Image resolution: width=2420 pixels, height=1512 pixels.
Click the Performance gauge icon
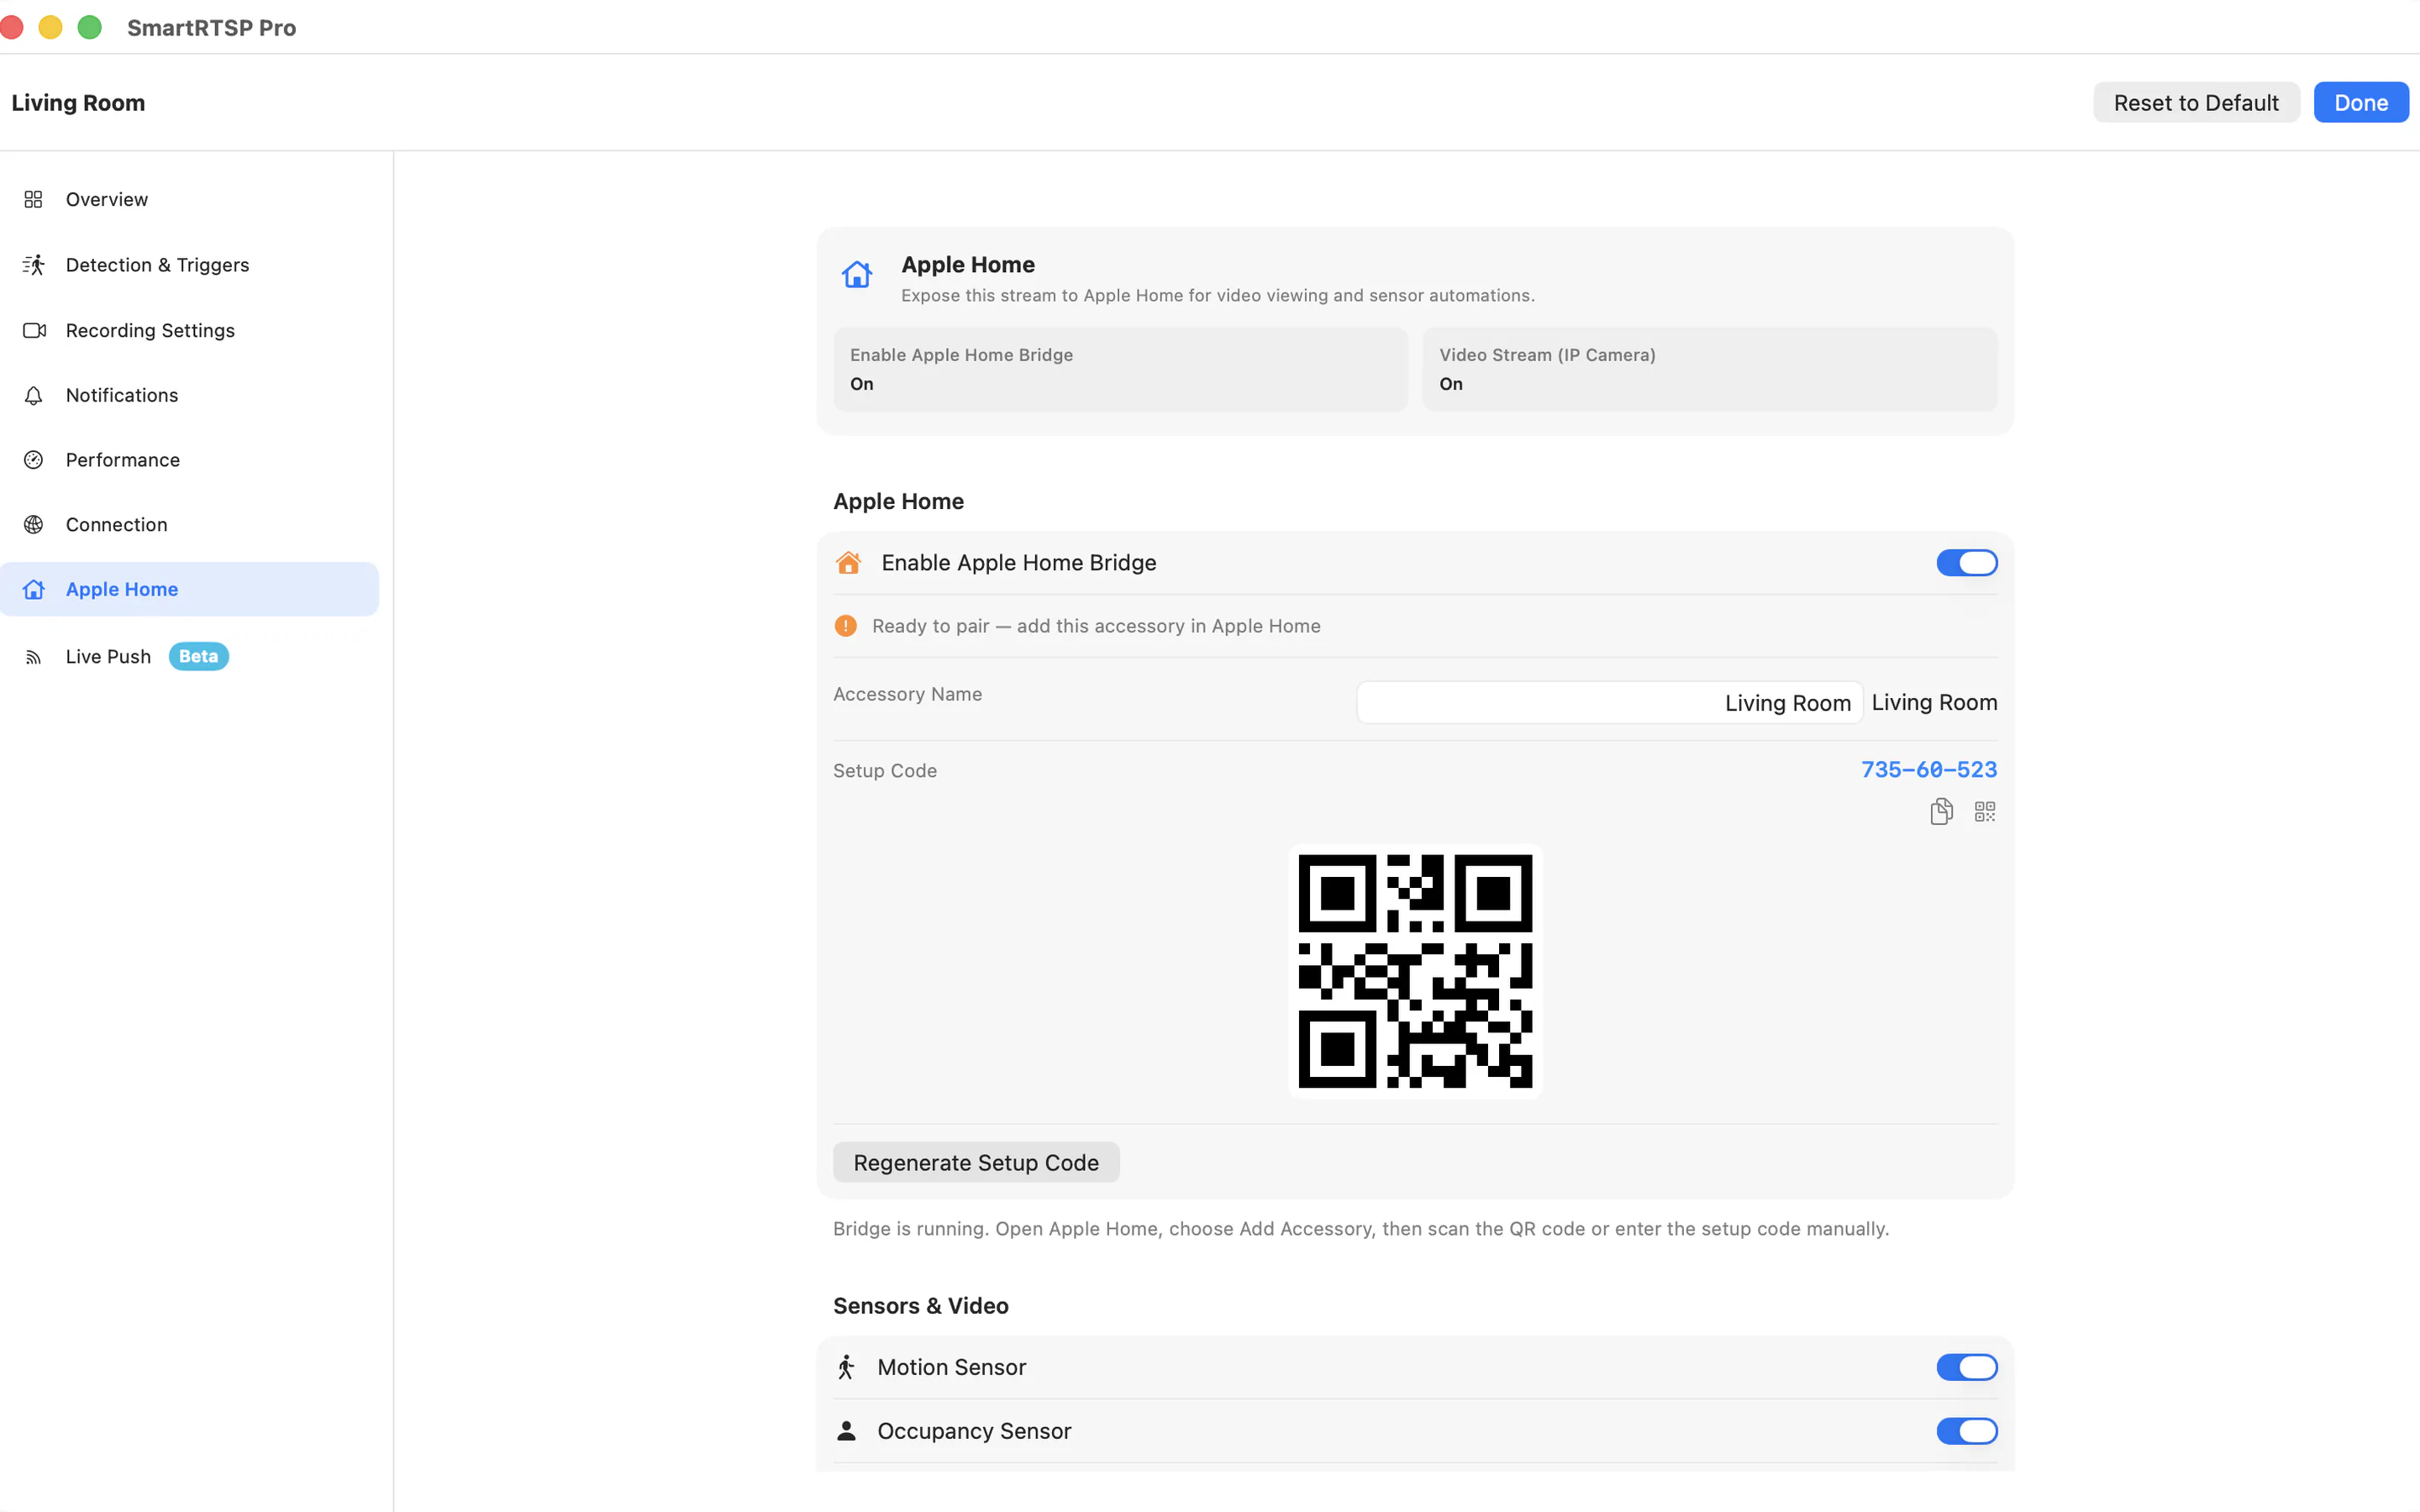pyautogui.click(x=34, y=460)
